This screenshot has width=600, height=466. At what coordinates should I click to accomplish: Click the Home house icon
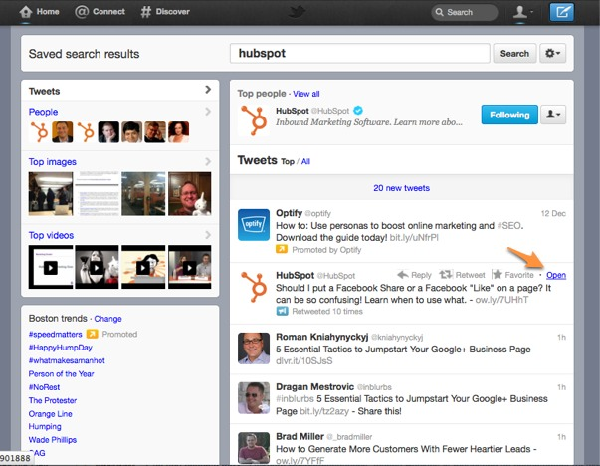click(26, 12)
